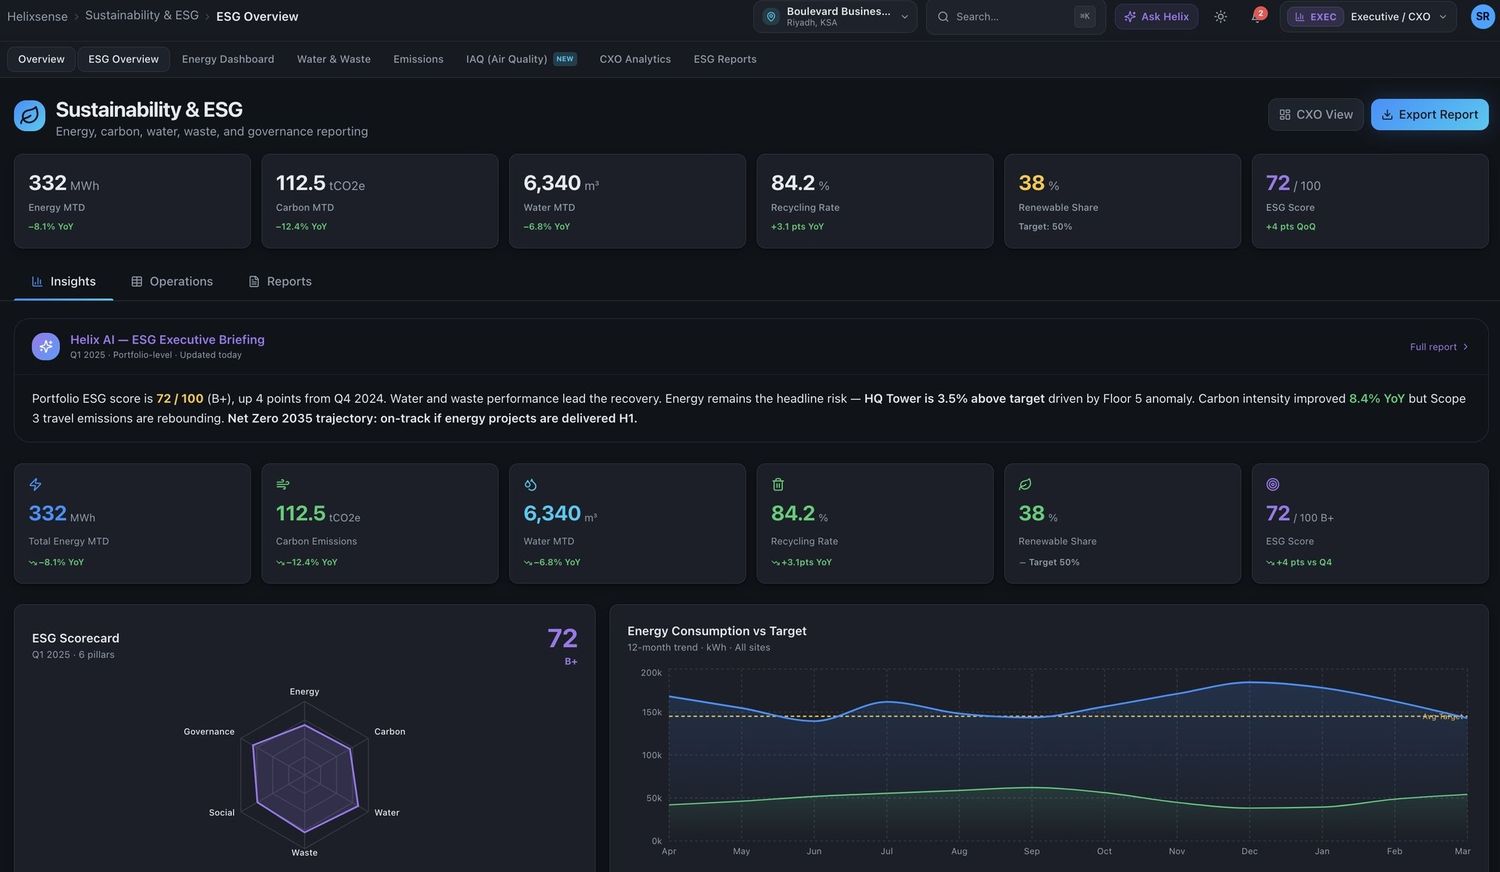Switch to the Operations tab

click(x=172, y=282)
